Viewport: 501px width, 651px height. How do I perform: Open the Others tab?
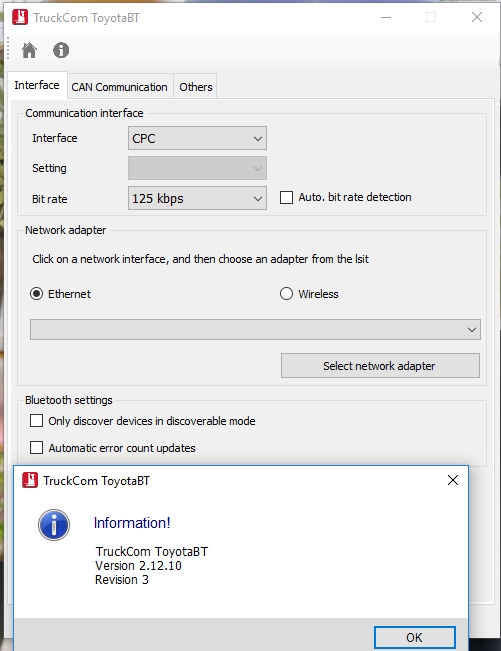tap(196, 87)
